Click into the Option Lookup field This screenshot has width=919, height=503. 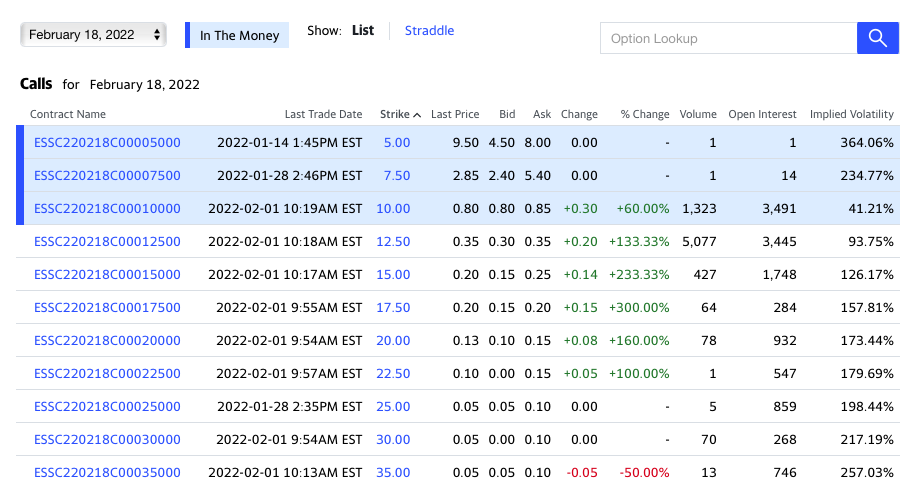729,38
